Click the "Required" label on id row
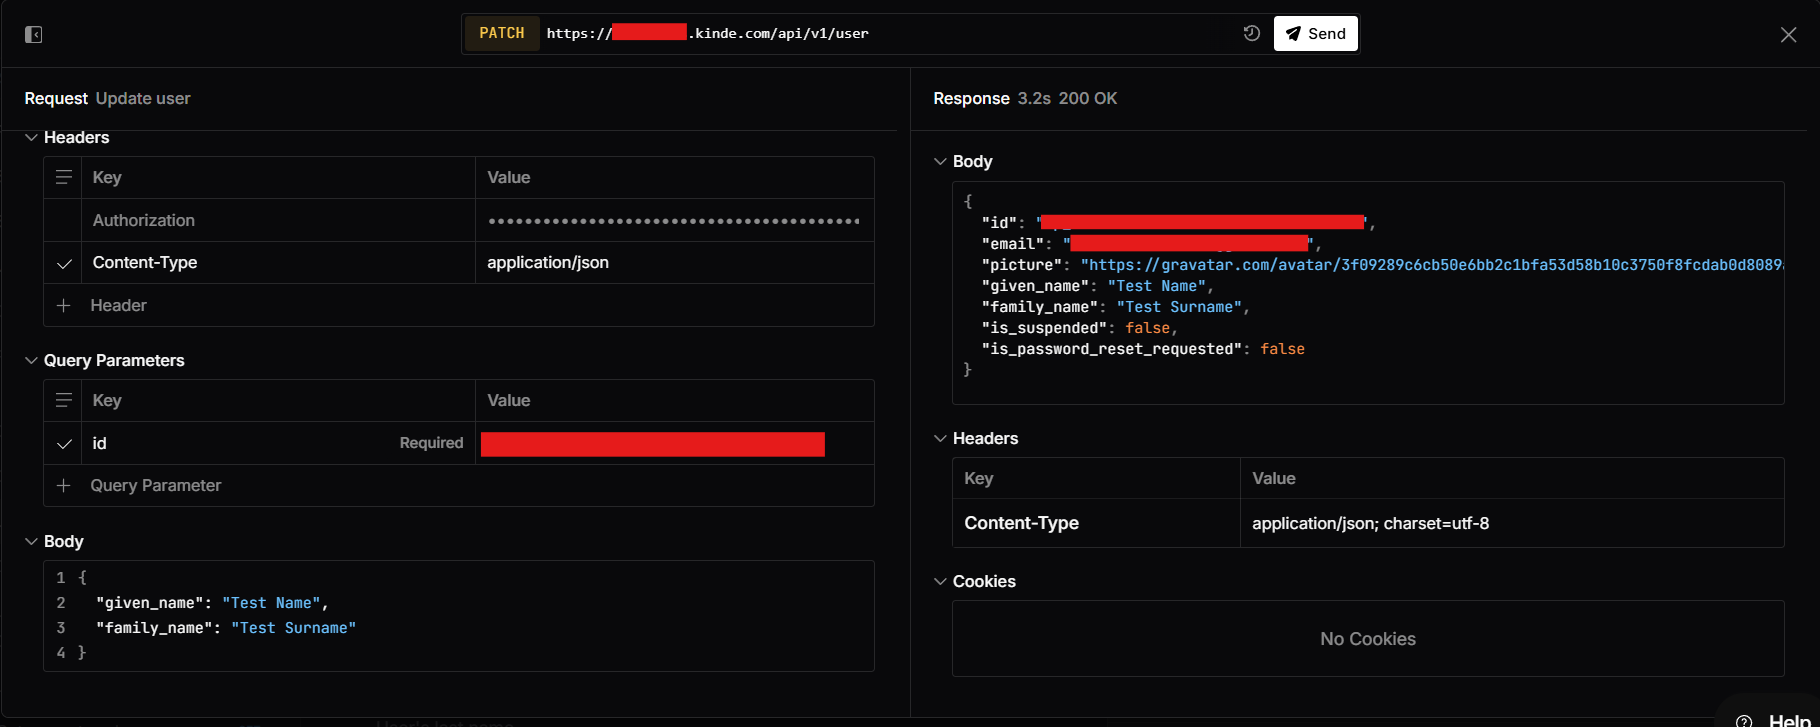This screenshot has height=727, width=1820. [x=431, y=443]
